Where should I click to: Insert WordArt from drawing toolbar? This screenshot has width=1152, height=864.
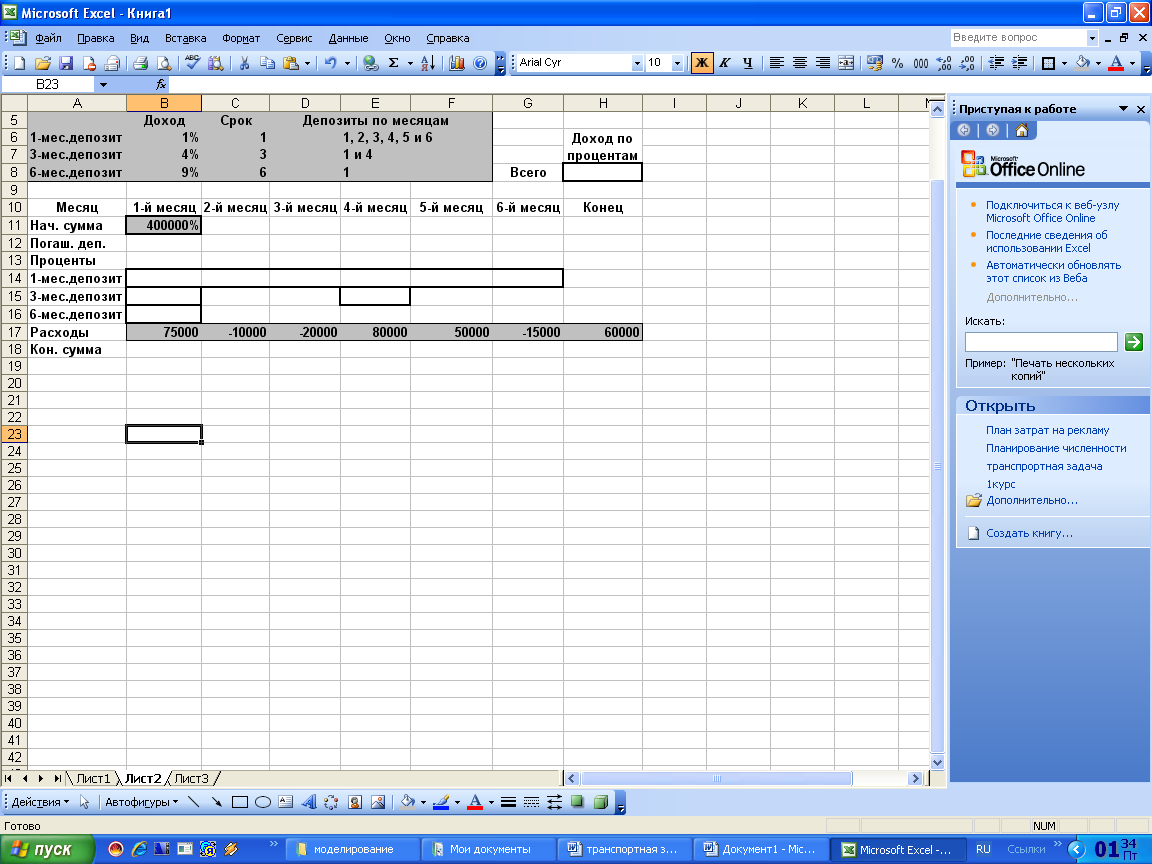[x=308, y=802]
